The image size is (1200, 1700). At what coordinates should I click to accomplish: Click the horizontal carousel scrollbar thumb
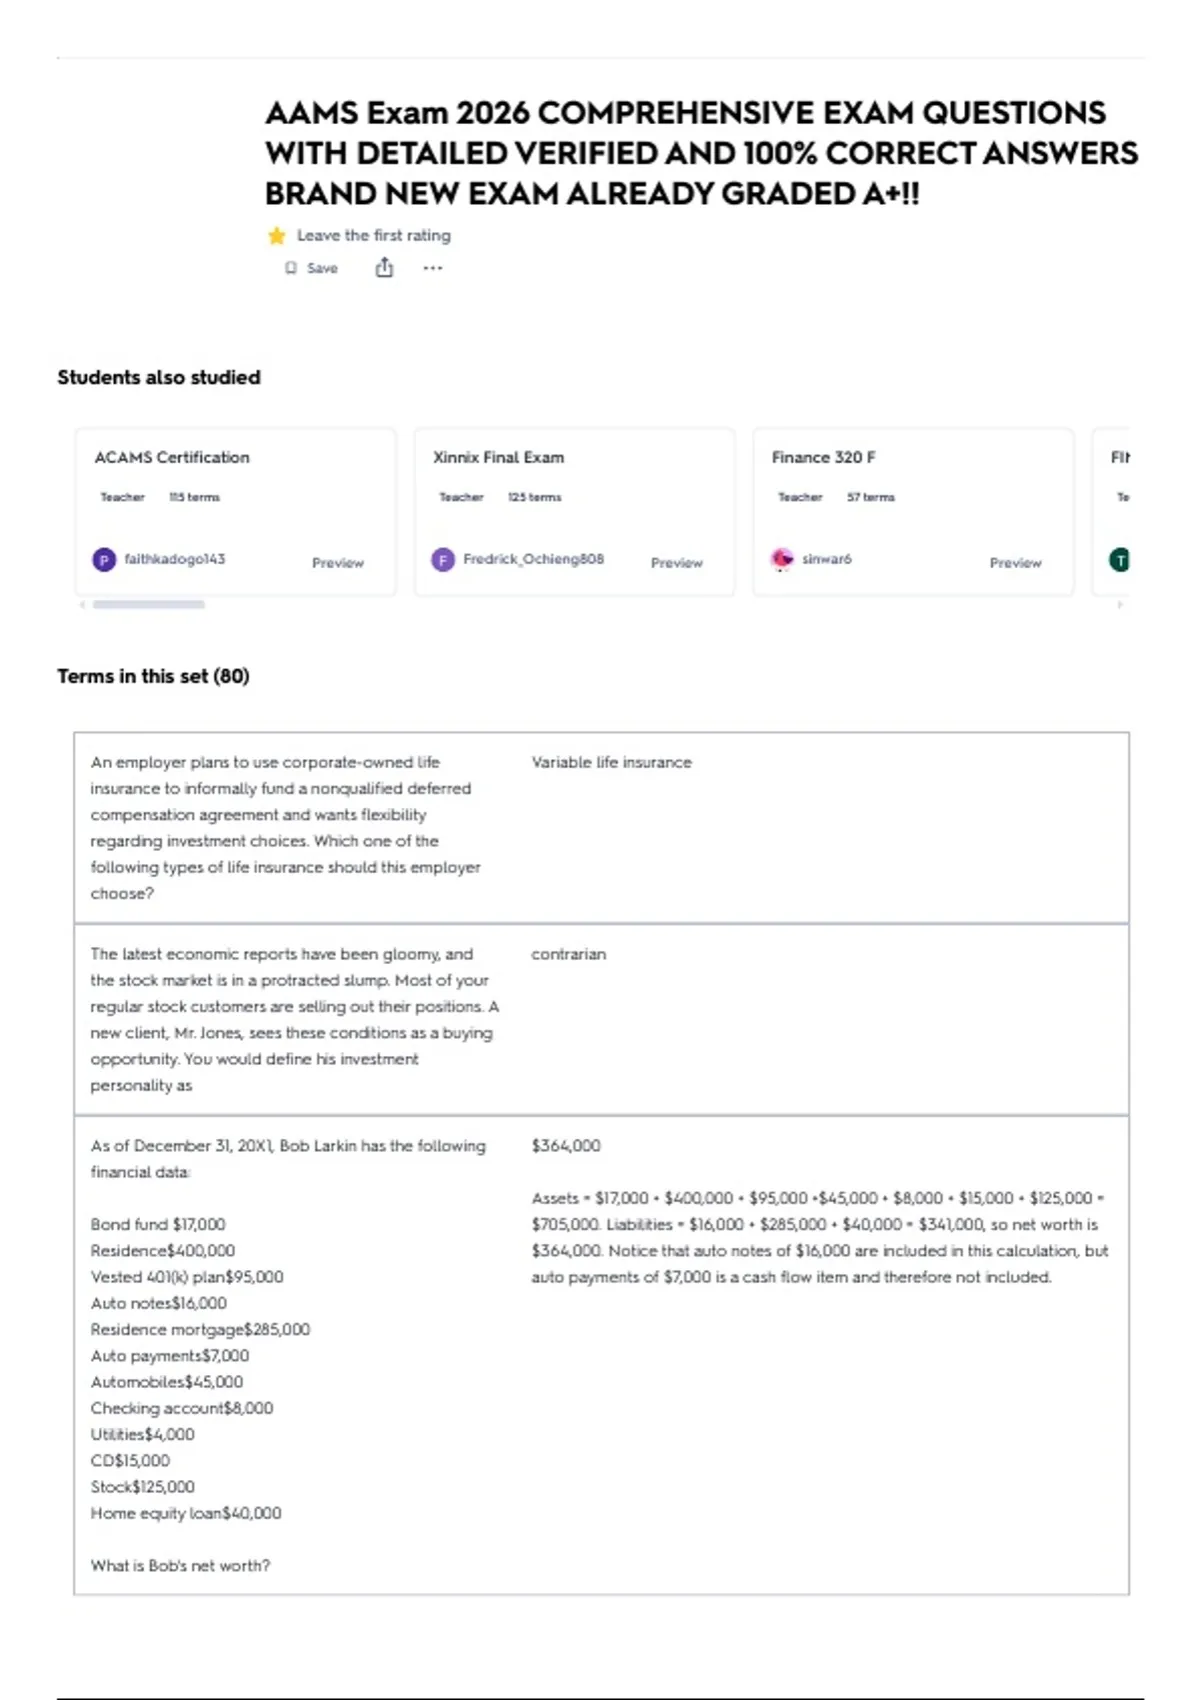pos(149,604)
